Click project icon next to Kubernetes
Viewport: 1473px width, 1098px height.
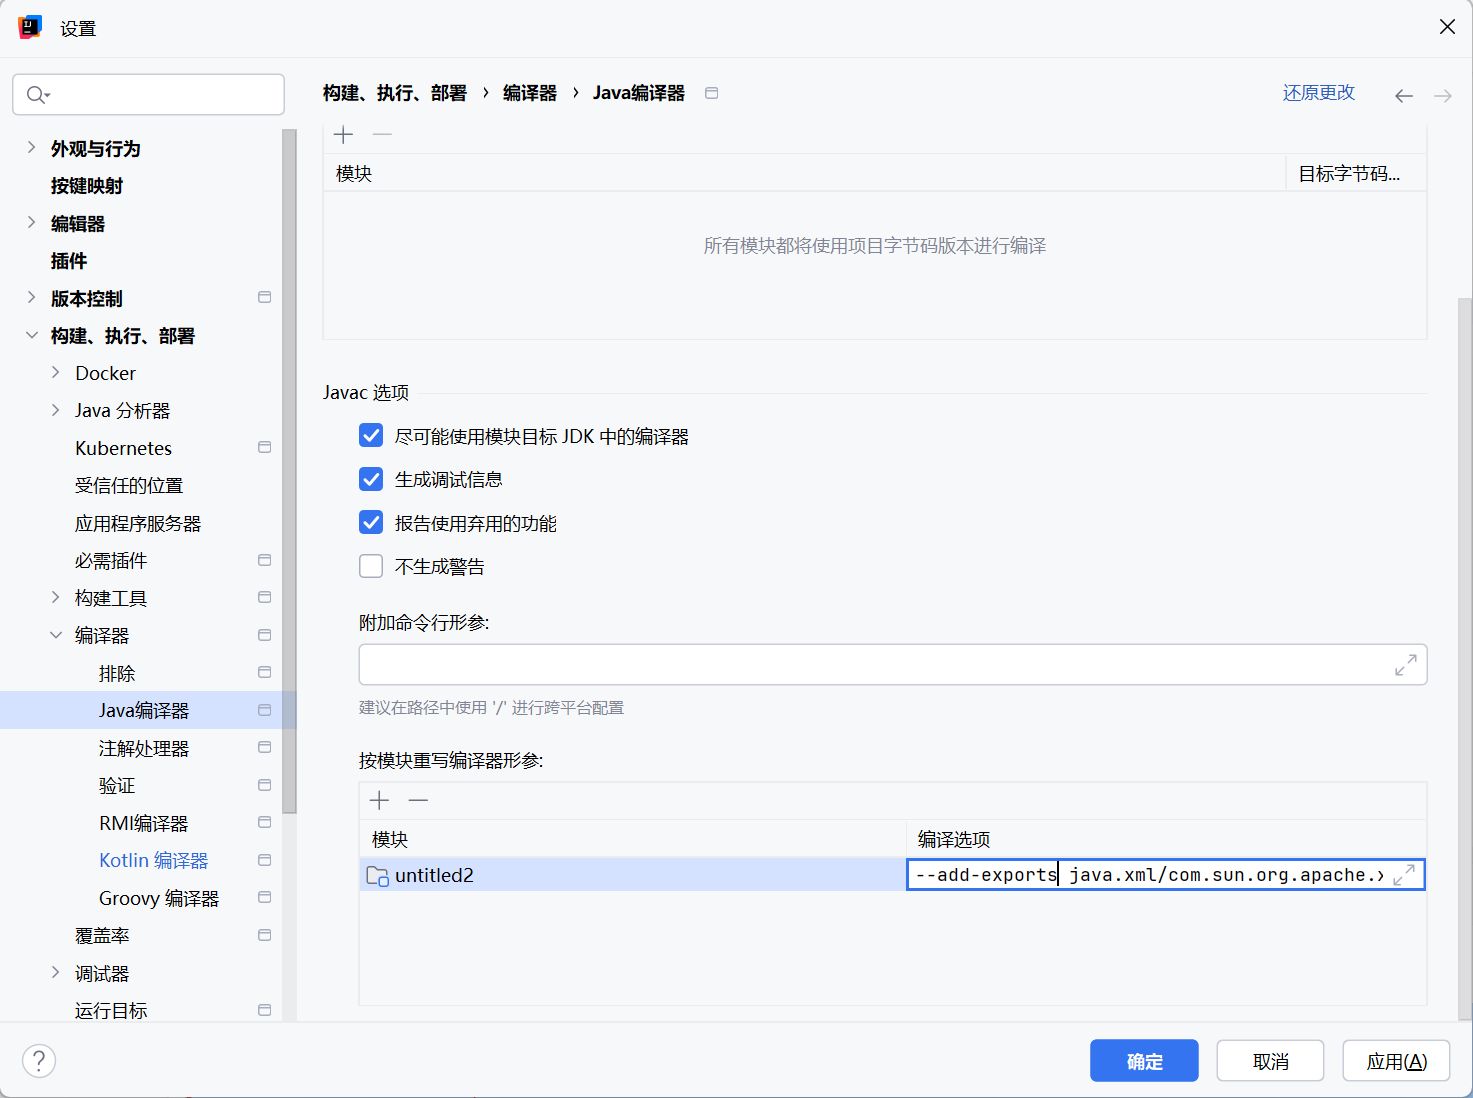coord(265,447)
